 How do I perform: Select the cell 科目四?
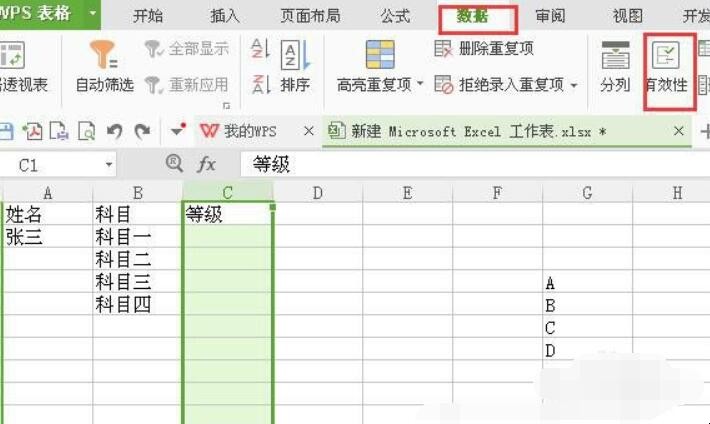click(138, 304)
